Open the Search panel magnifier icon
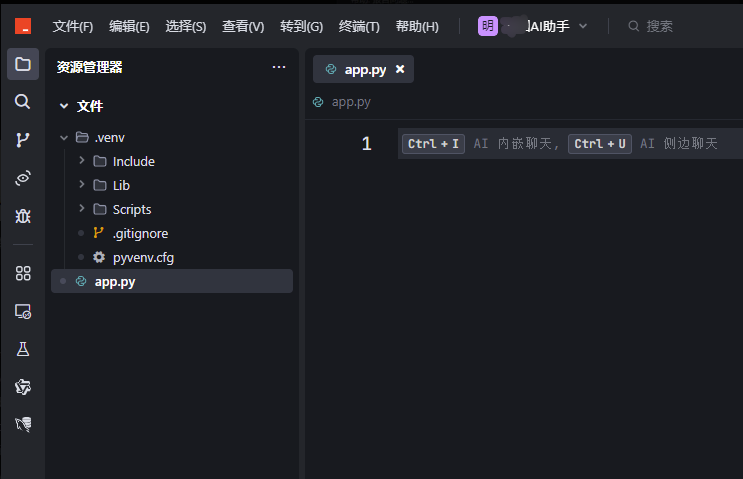 pyautogui.click(x=22, y=101)
